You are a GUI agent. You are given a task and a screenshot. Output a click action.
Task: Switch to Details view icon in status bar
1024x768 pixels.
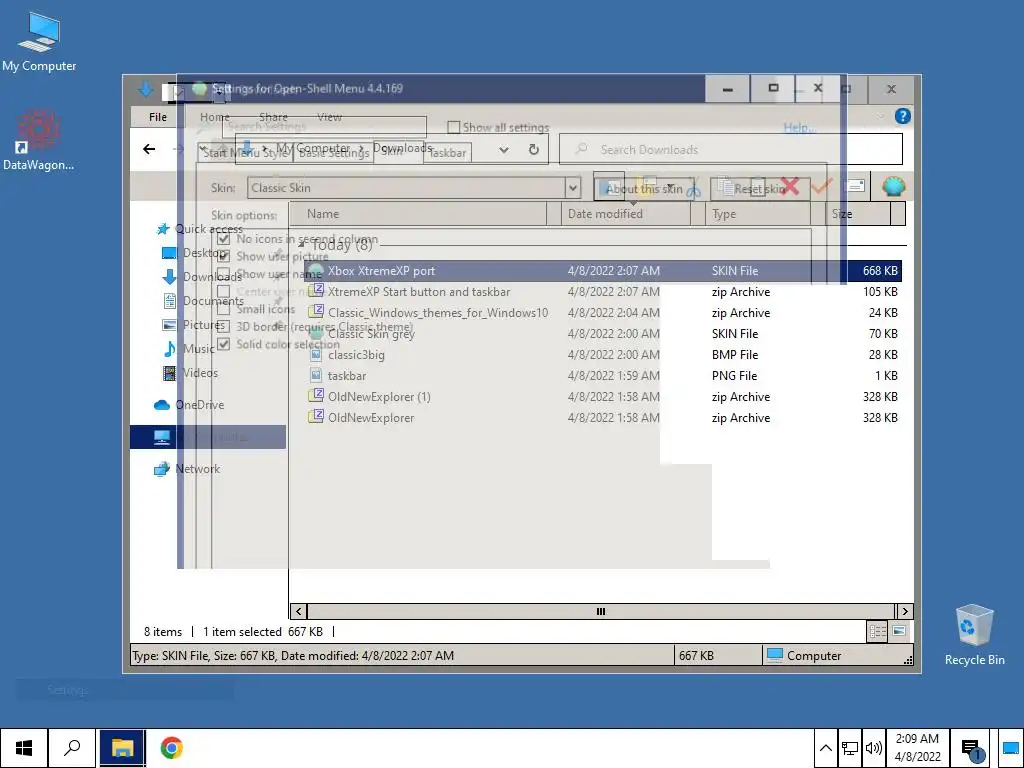click(x=877, y=631)
